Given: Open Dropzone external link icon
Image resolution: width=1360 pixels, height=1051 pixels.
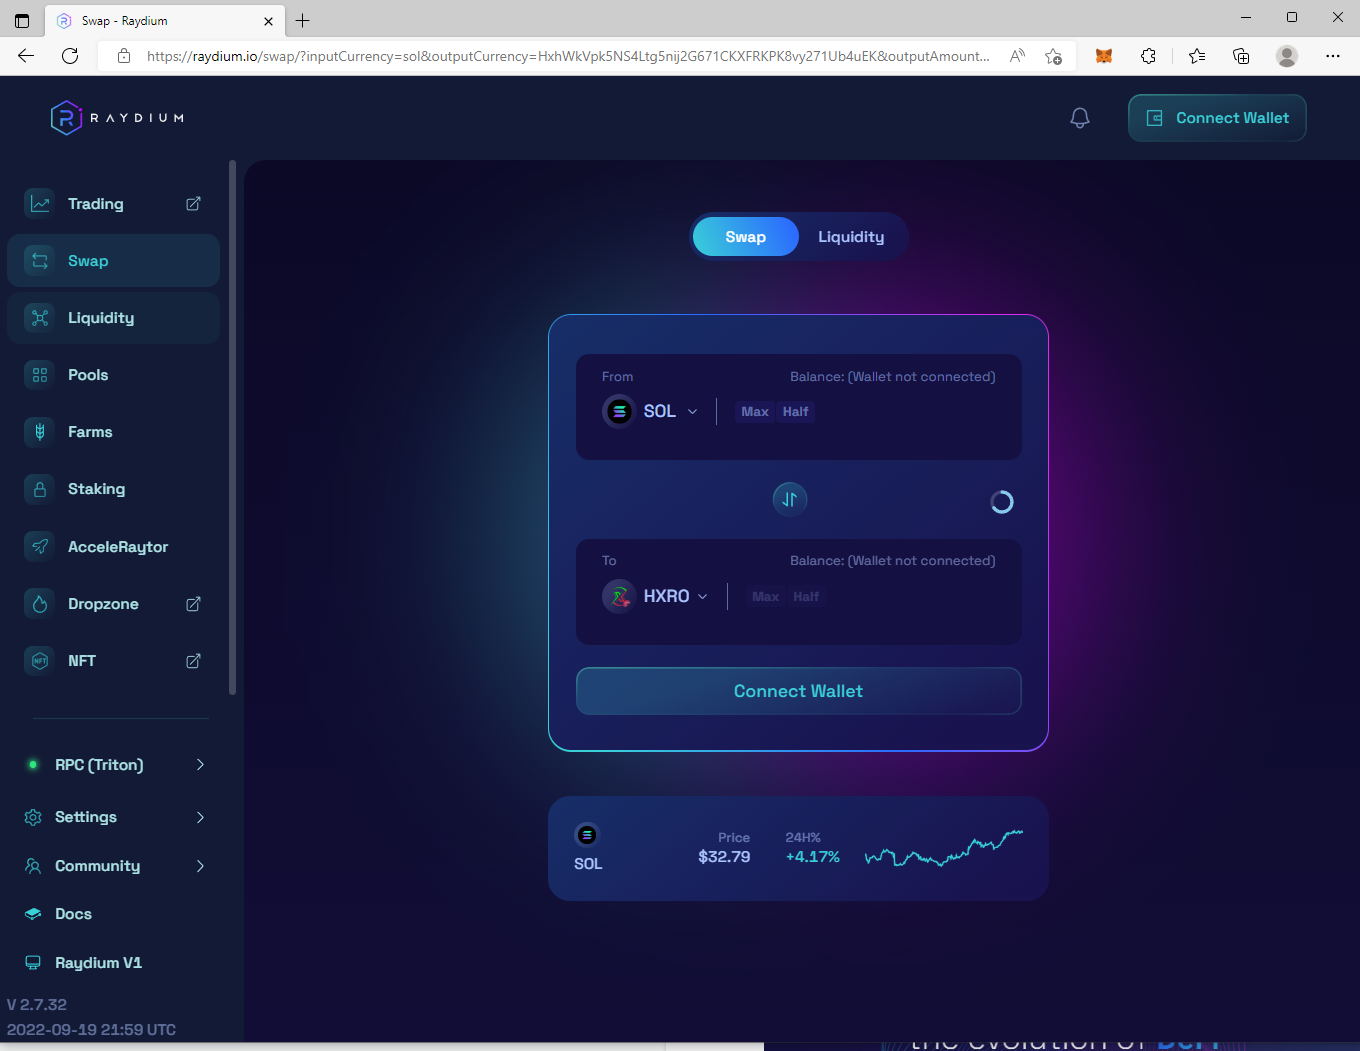Looking at the screenshot, I should pos(194,604).
